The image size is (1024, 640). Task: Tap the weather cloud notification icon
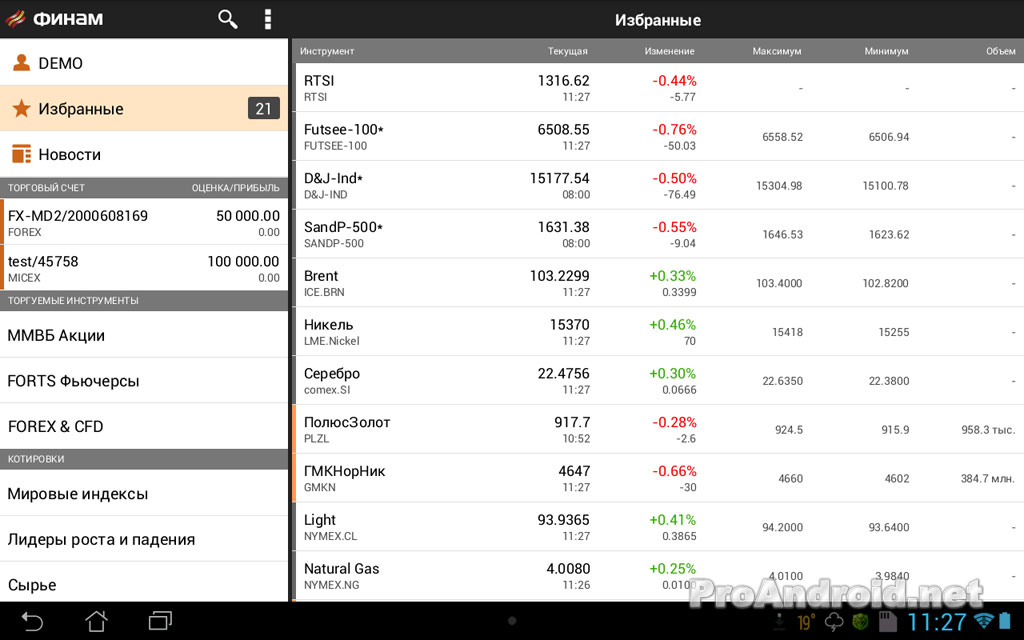(834, 622)
